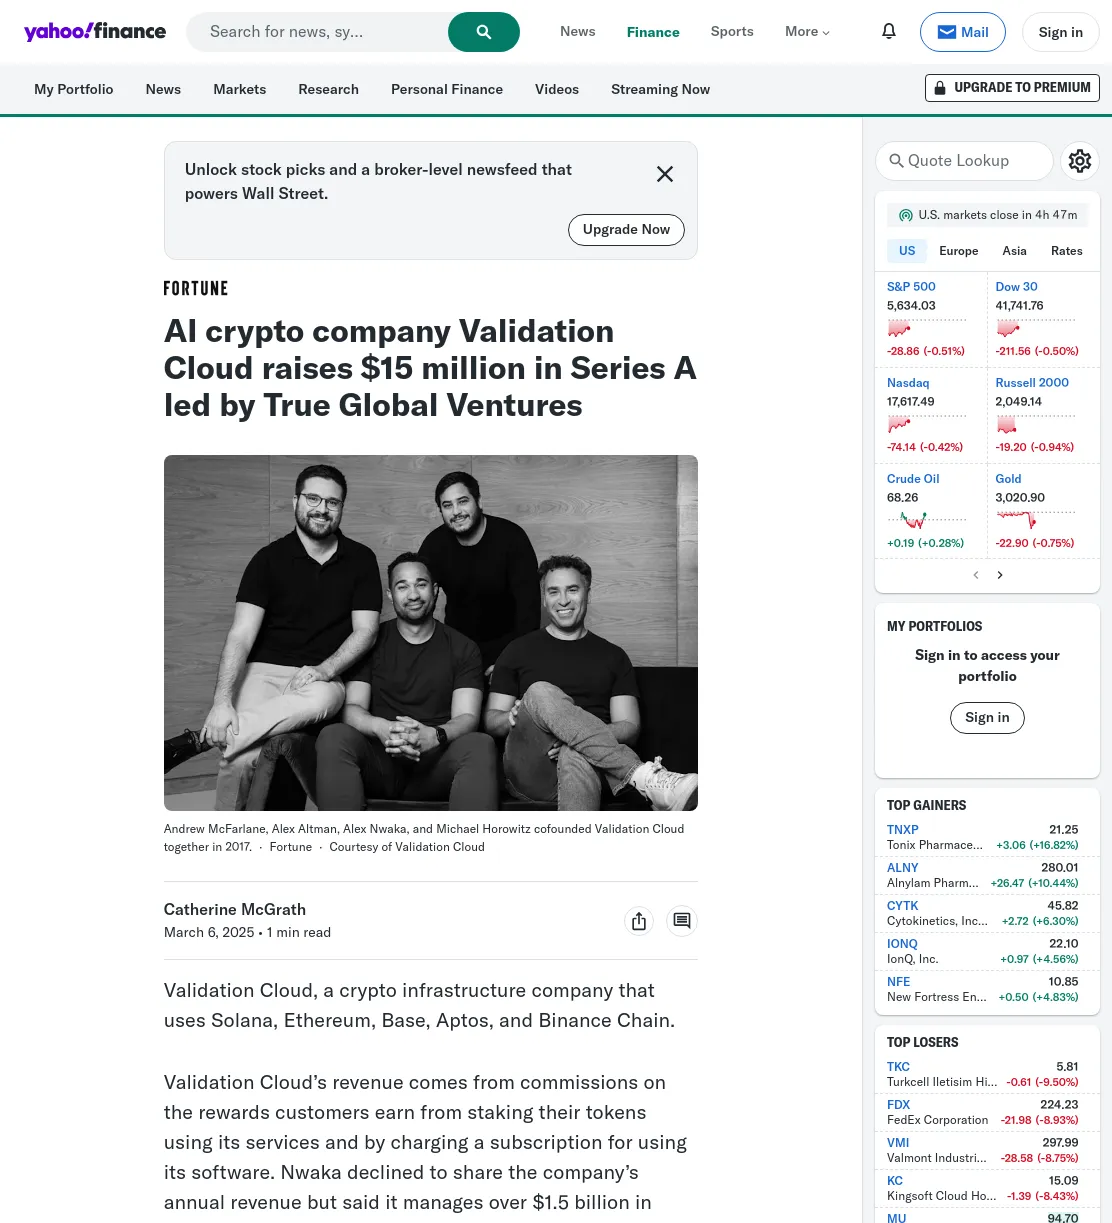Open the S&P 500 quote link

click(911, 287)
